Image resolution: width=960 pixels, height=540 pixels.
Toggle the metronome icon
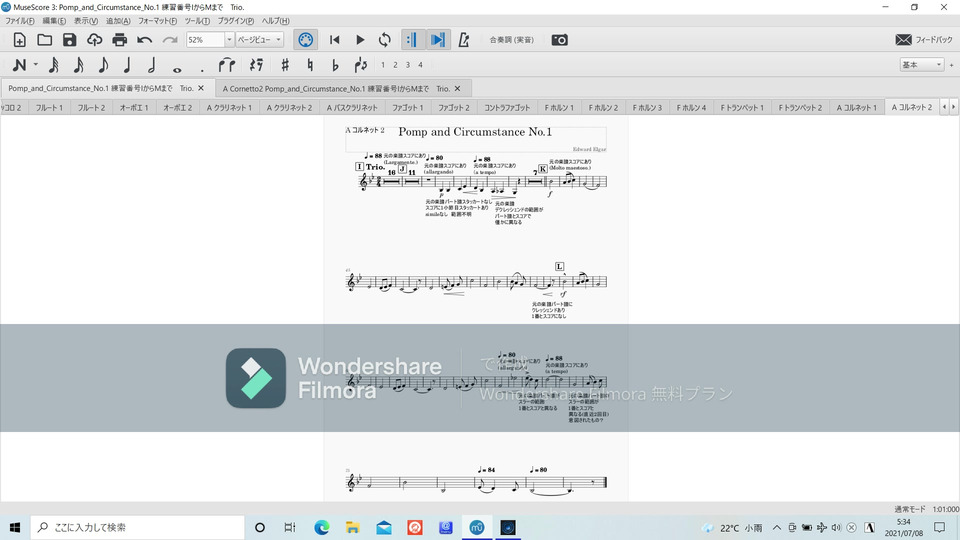(x=463, y=40)
